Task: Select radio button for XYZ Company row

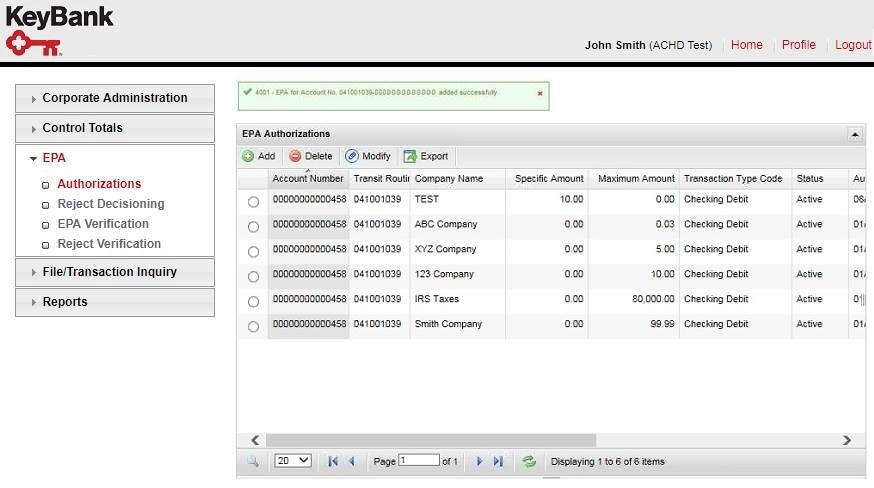Action: point(253,252)
